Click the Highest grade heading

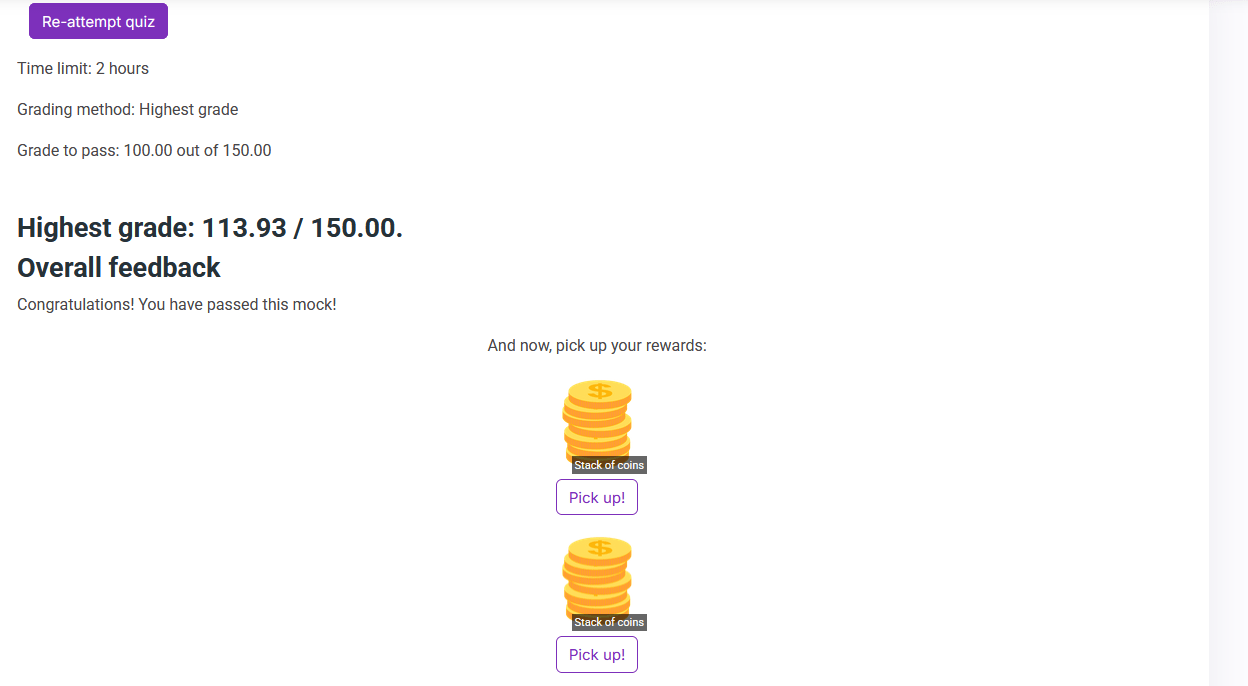tap(210, 228)
